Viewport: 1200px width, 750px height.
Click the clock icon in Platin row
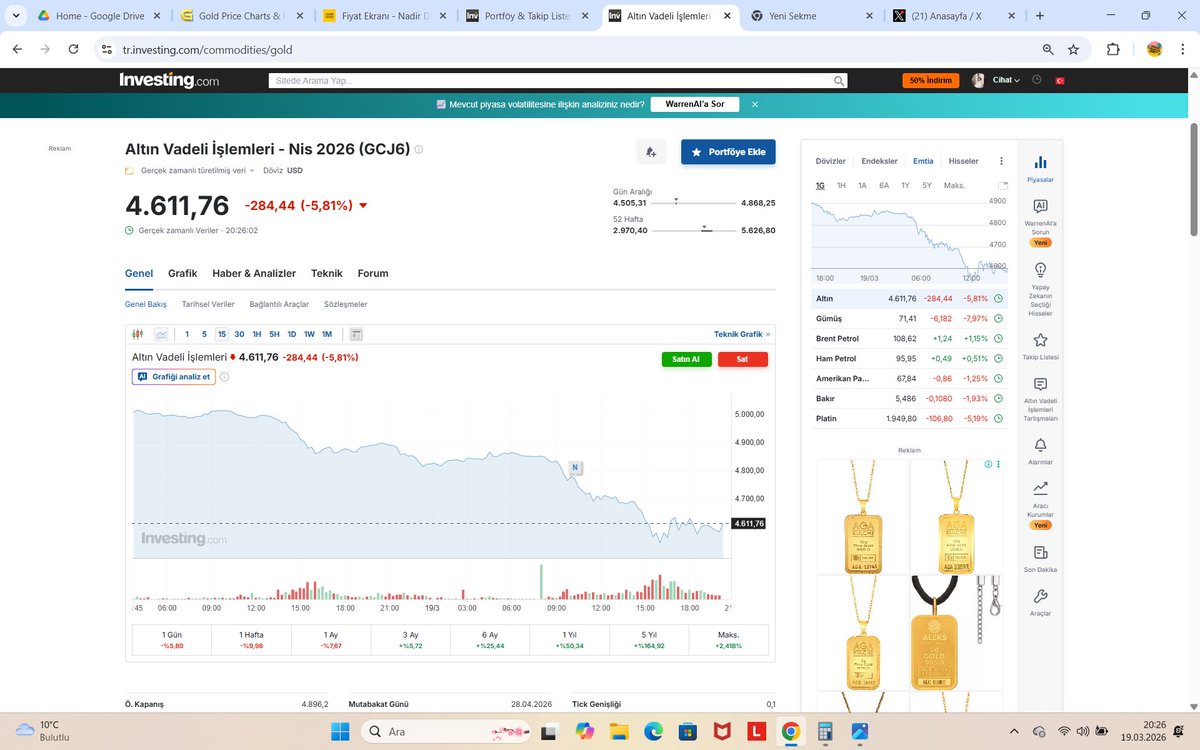tap(998, 419)
